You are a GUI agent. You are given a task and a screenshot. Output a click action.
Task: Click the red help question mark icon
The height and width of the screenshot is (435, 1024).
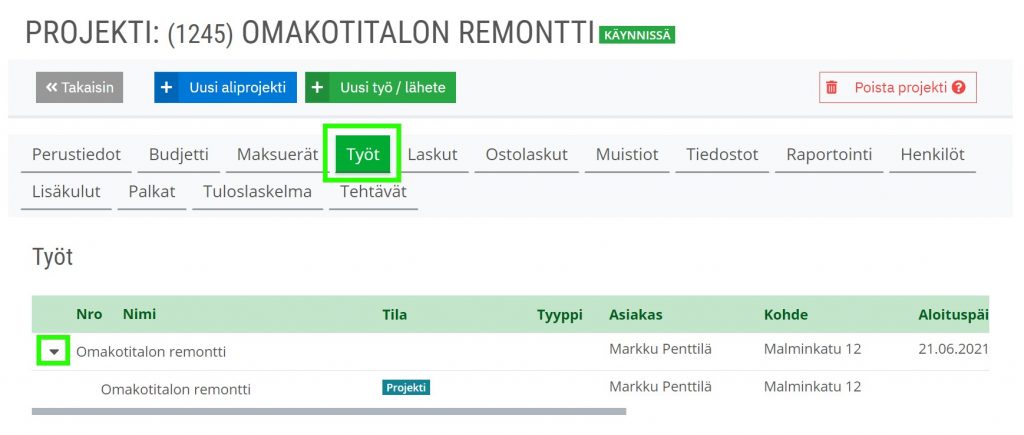pyautogui.click(x=959, y=88)
